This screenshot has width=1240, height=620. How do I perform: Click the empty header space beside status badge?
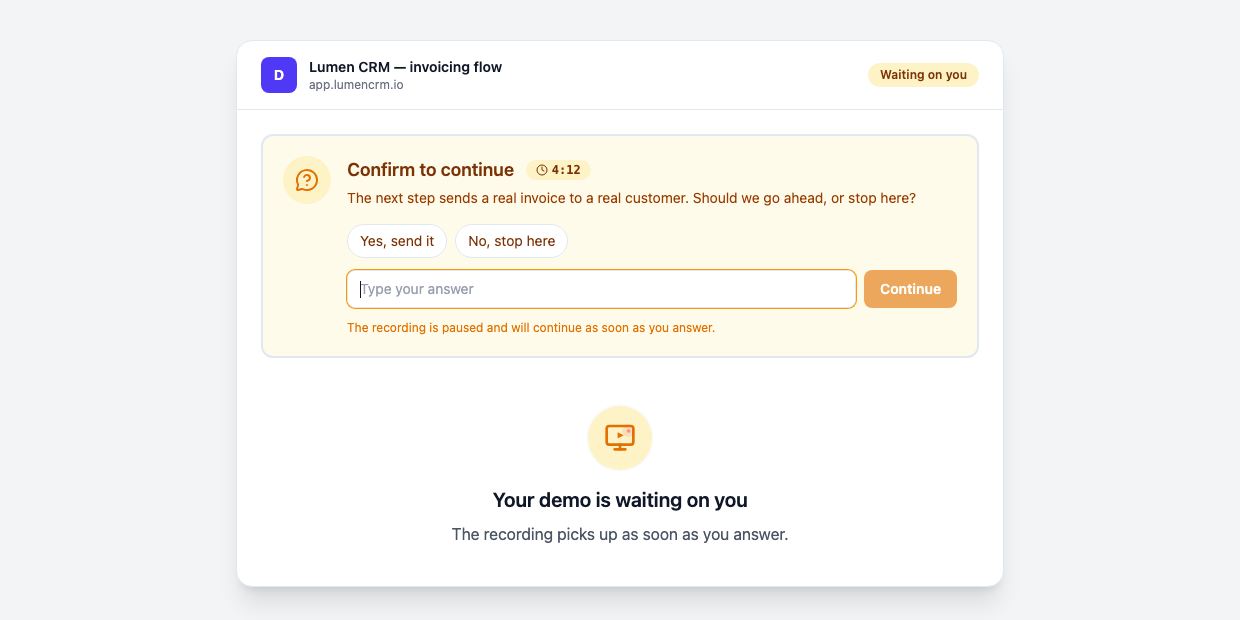point(685,75)
